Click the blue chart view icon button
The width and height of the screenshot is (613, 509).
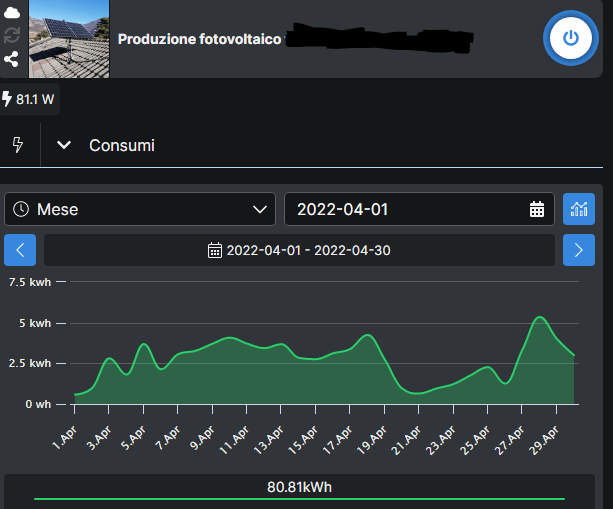pyautogui.click(x=578, y=209)
